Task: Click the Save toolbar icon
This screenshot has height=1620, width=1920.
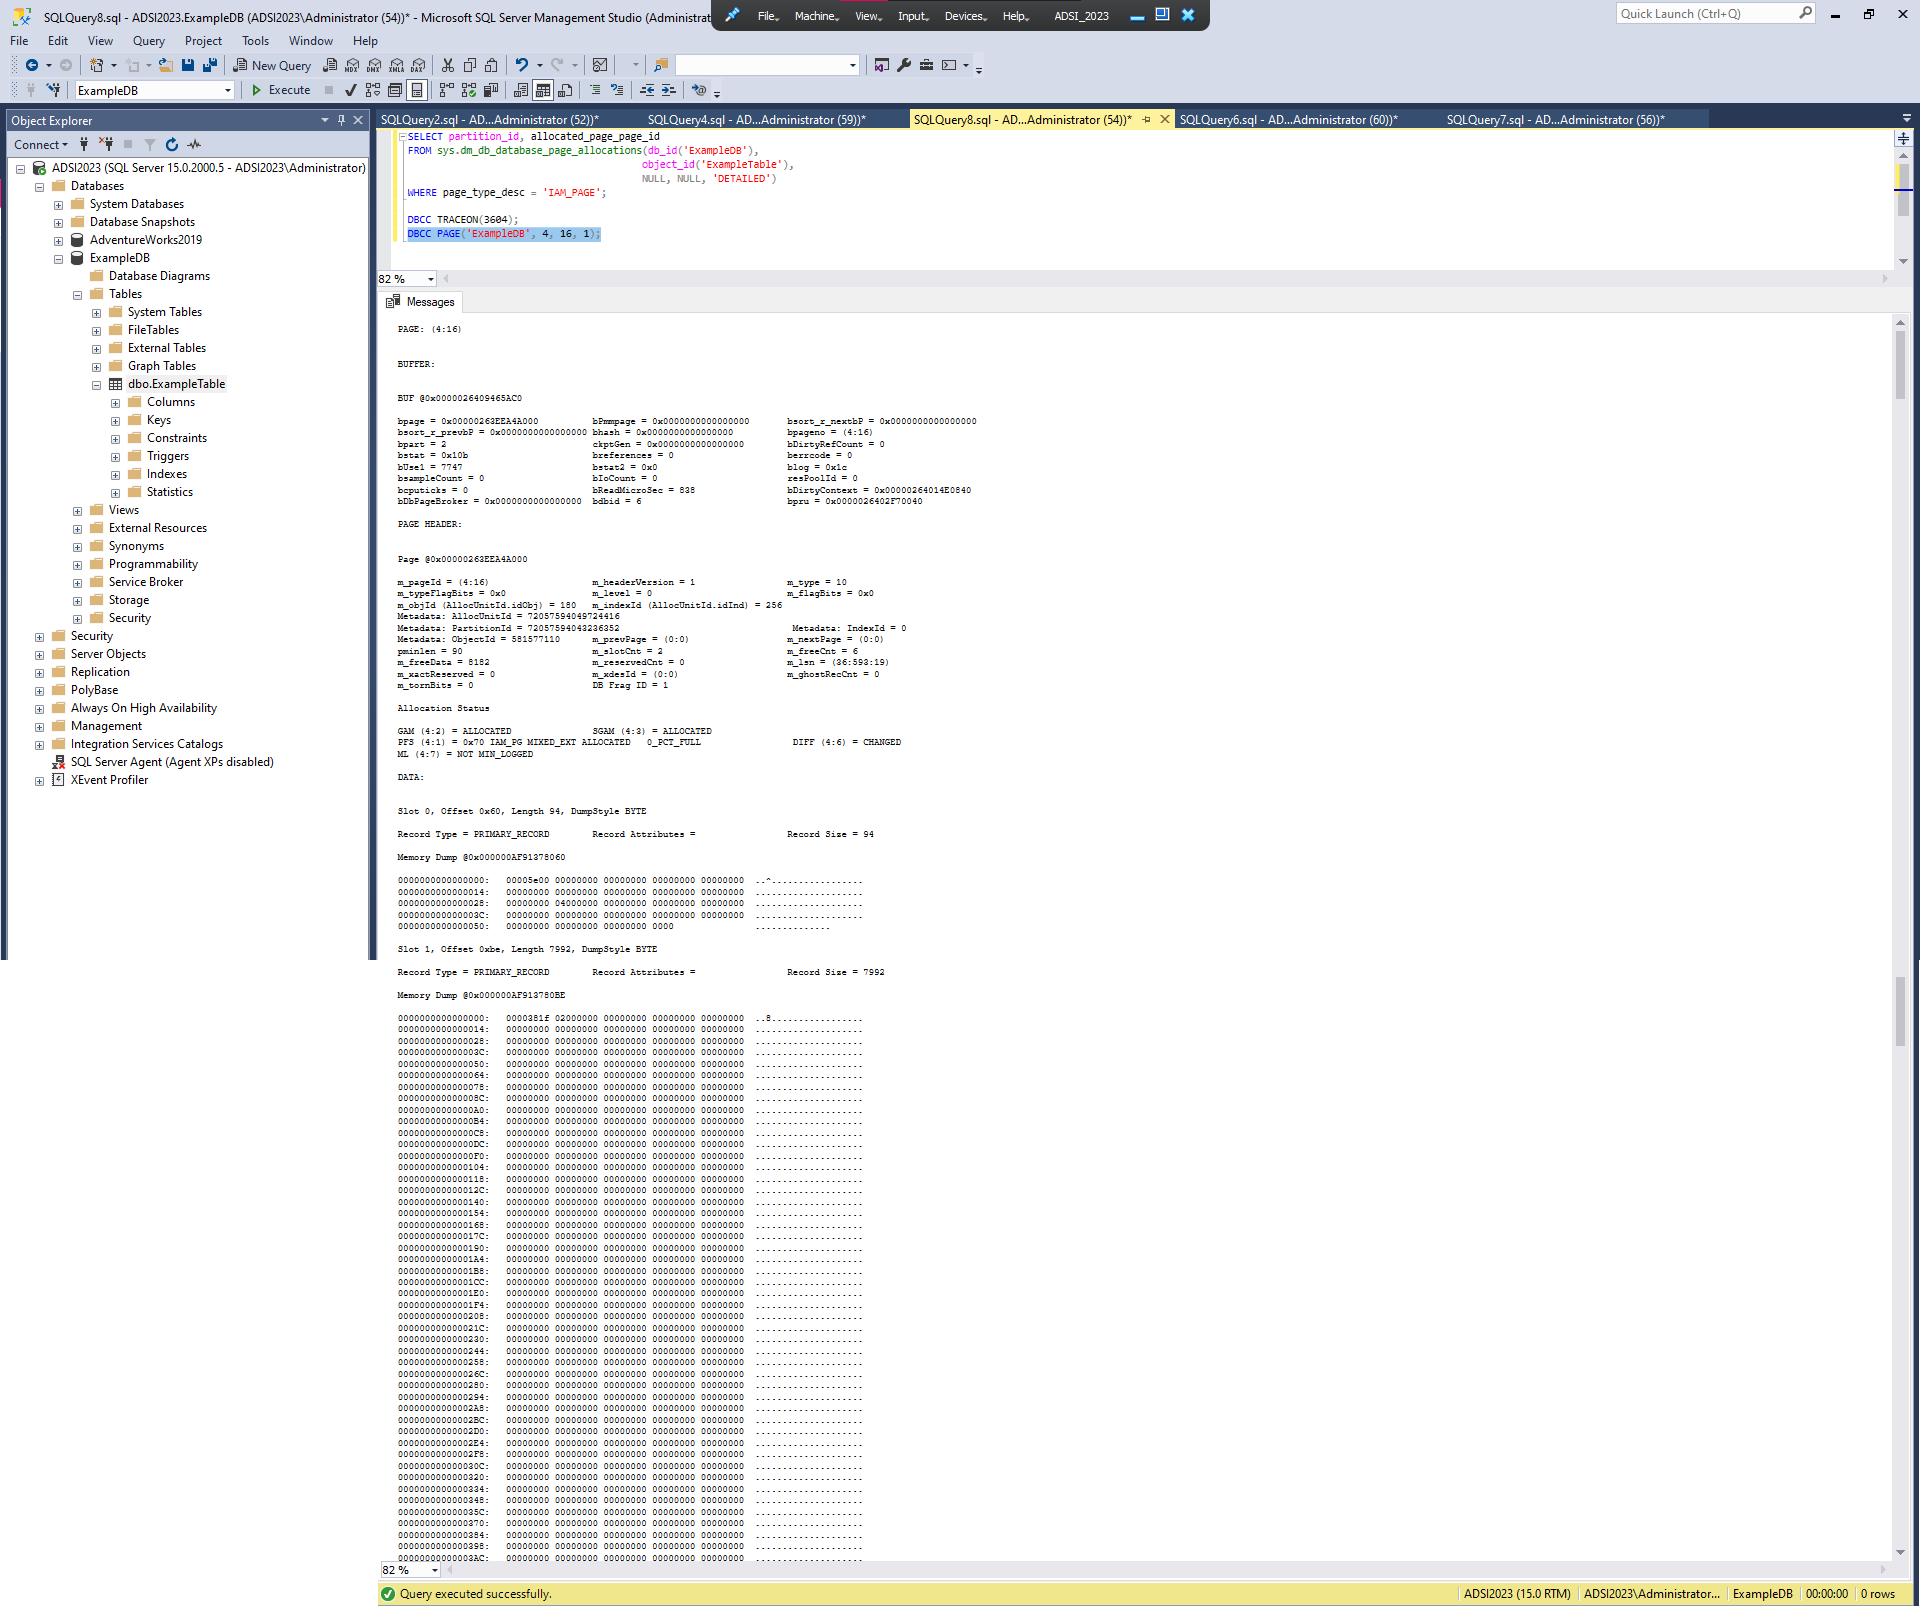Action: (188, 65)
